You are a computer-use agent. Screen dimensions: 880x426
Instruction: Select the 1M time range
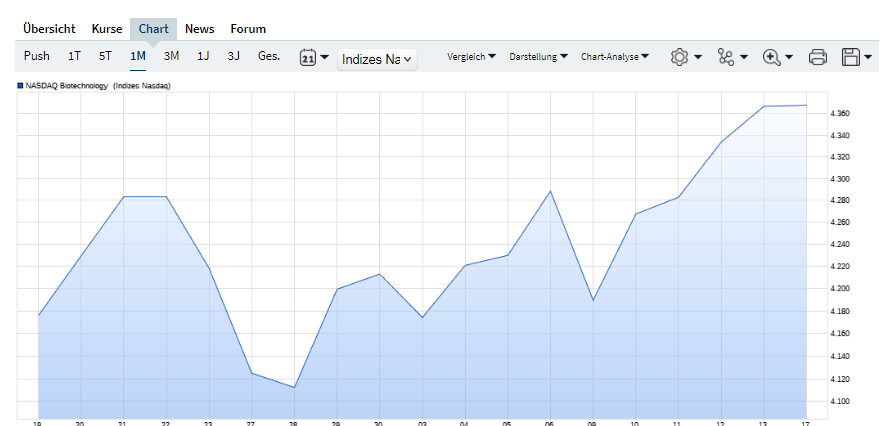click(138, 56)
